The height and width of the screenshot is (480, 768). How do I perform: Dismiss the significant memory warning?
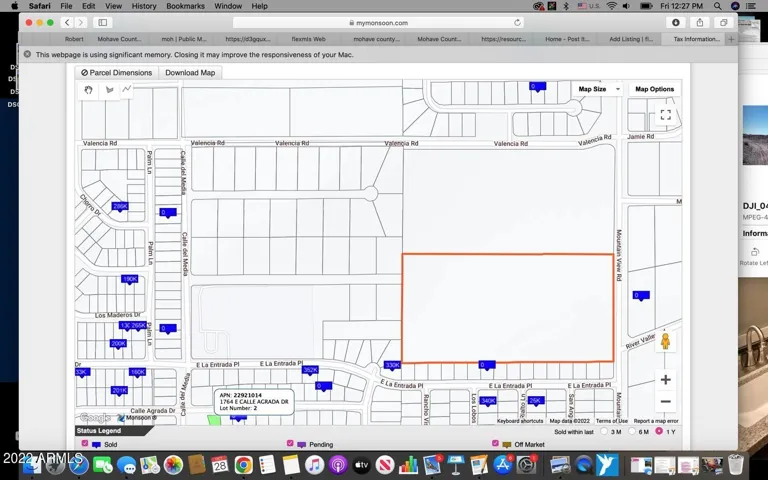pyautogui.click(x=27, y=54)
